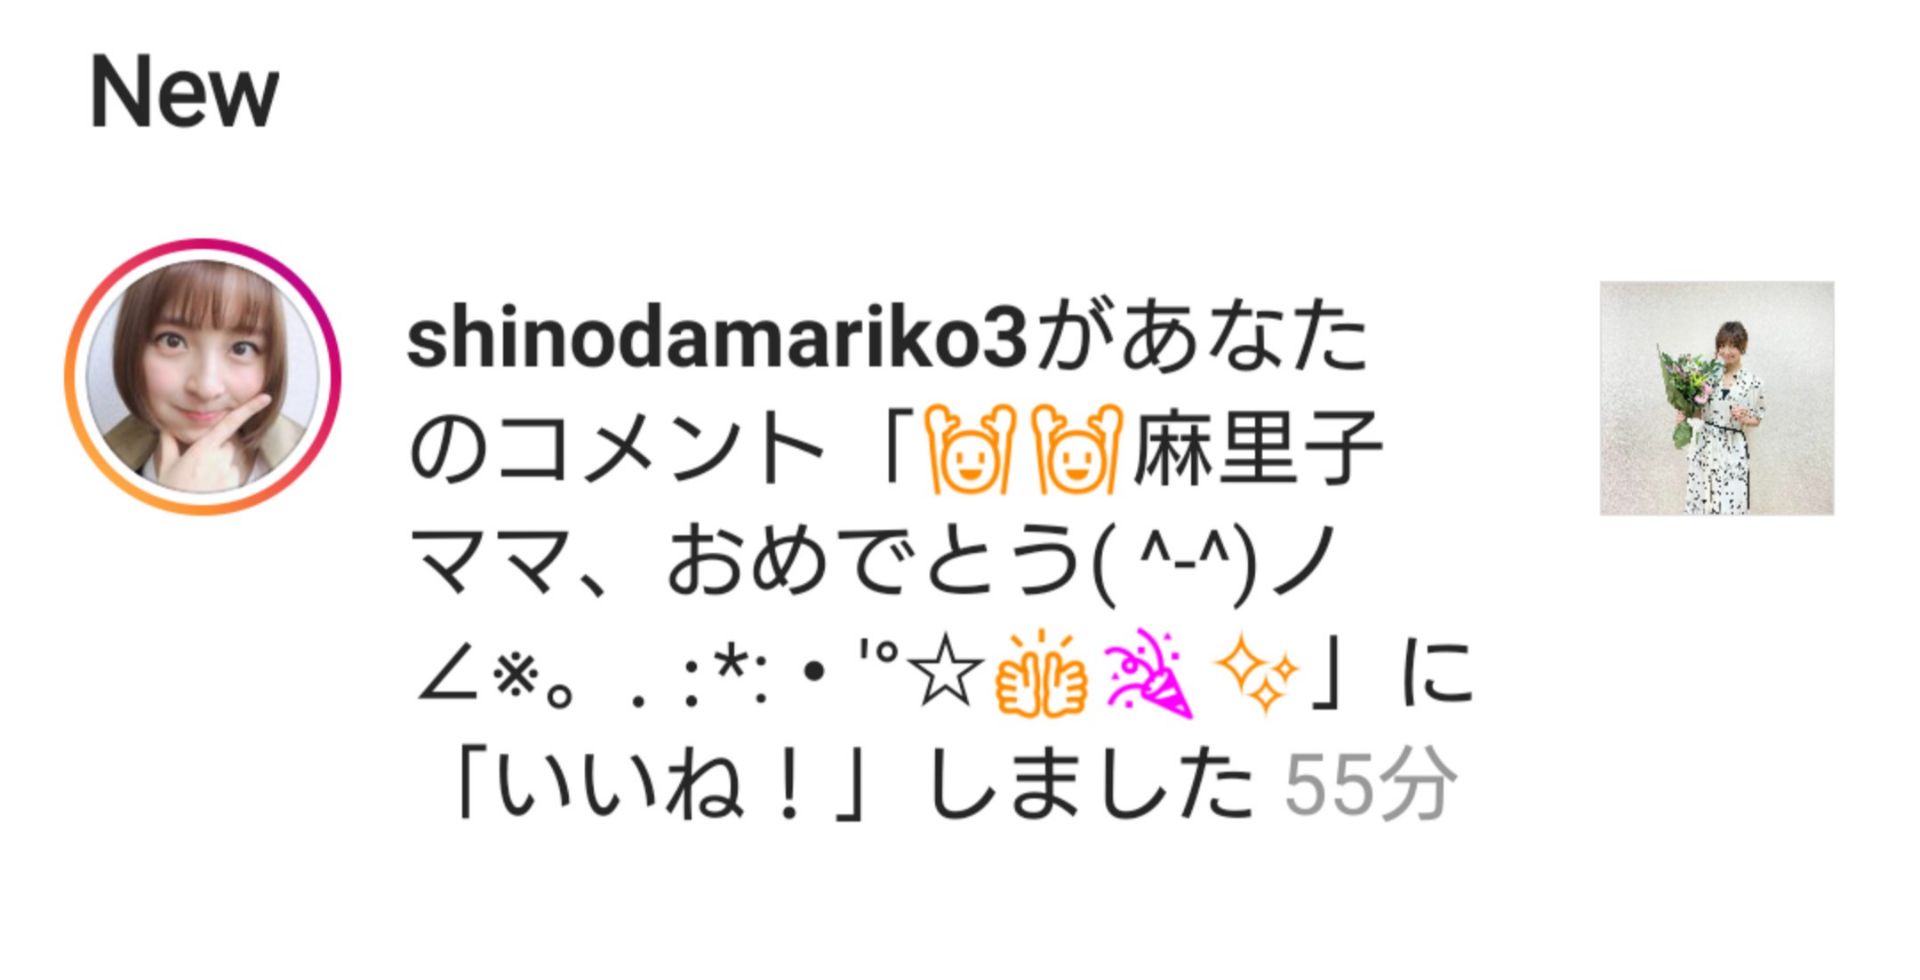Click the (^-^)ノ kaomoji

point(1214,561)
